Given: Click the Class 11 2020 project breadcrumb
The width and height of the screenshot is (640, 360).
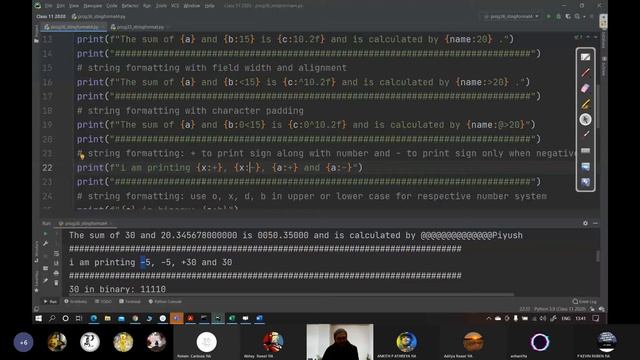Looking at the screenshot, I should click(x=51, y=16).
